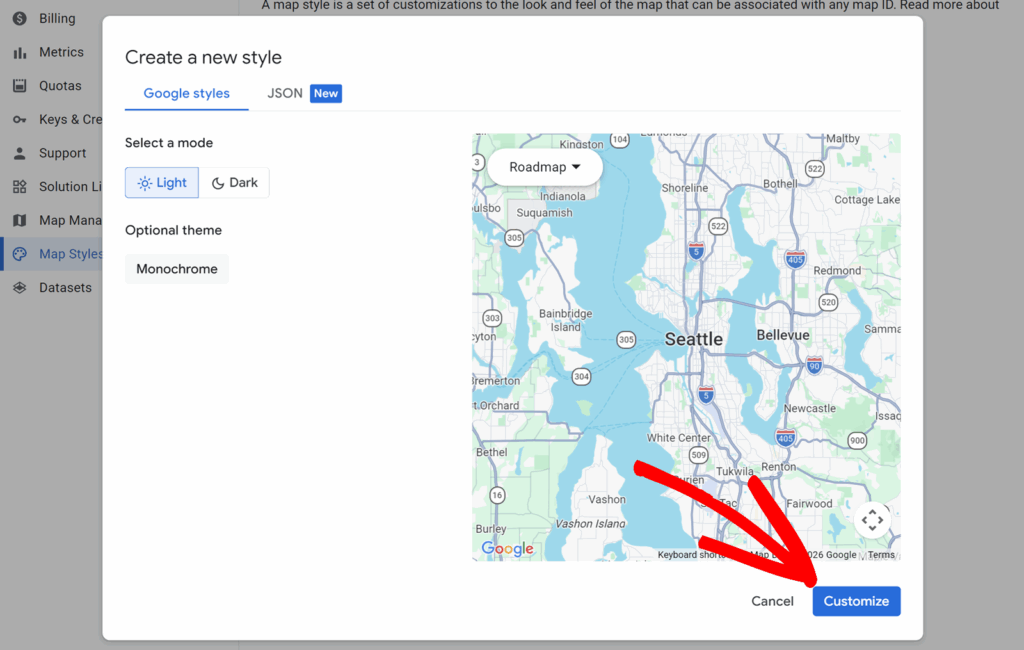Select Light mode for map style

pos(162,183)
